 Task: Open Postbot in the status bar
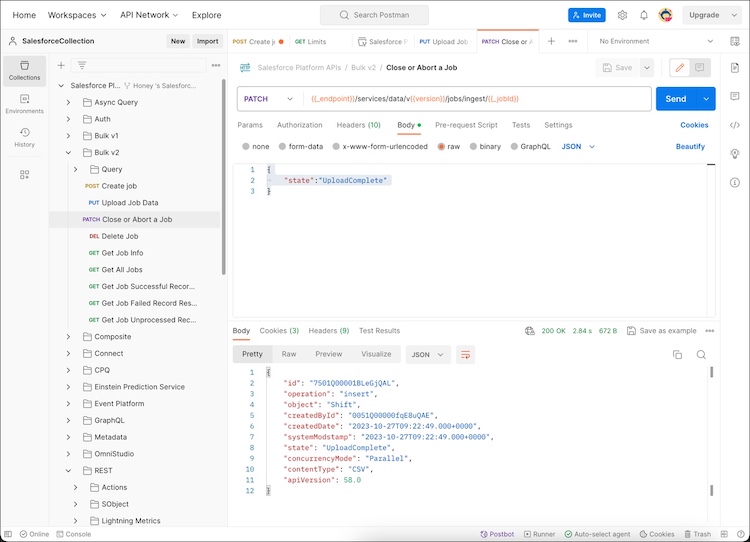click(497, 534)
